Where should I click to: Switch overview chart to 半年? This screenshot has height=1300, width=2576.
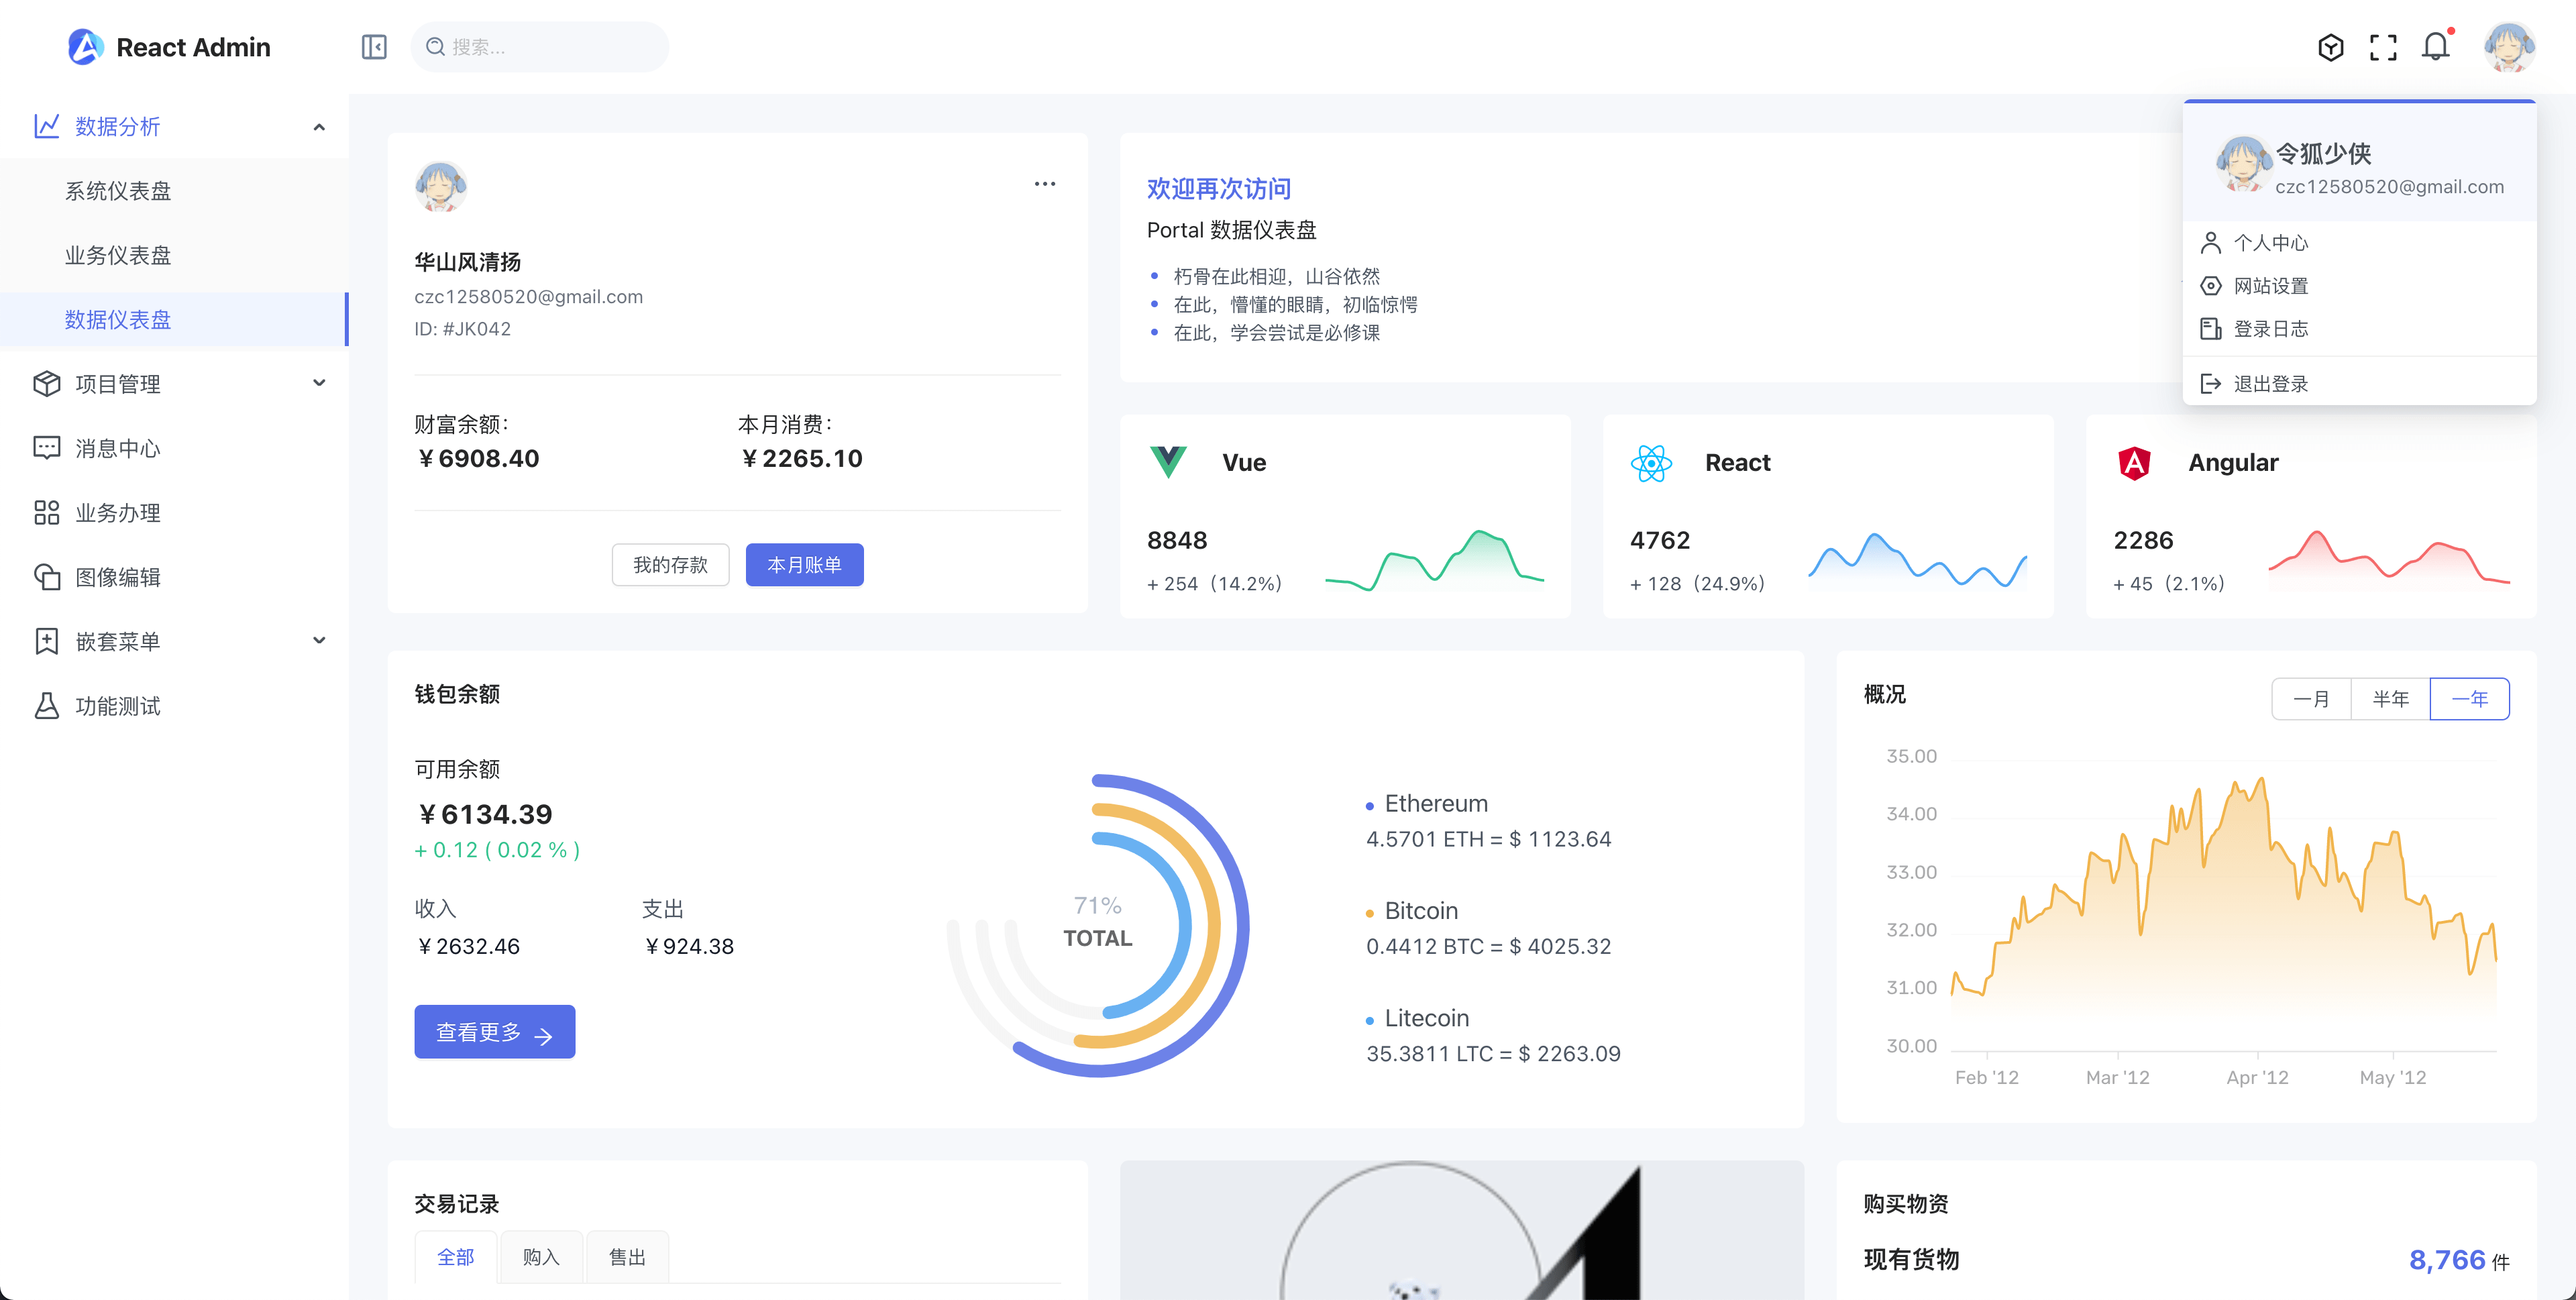pyautogui.click(x=2390, y=699)
